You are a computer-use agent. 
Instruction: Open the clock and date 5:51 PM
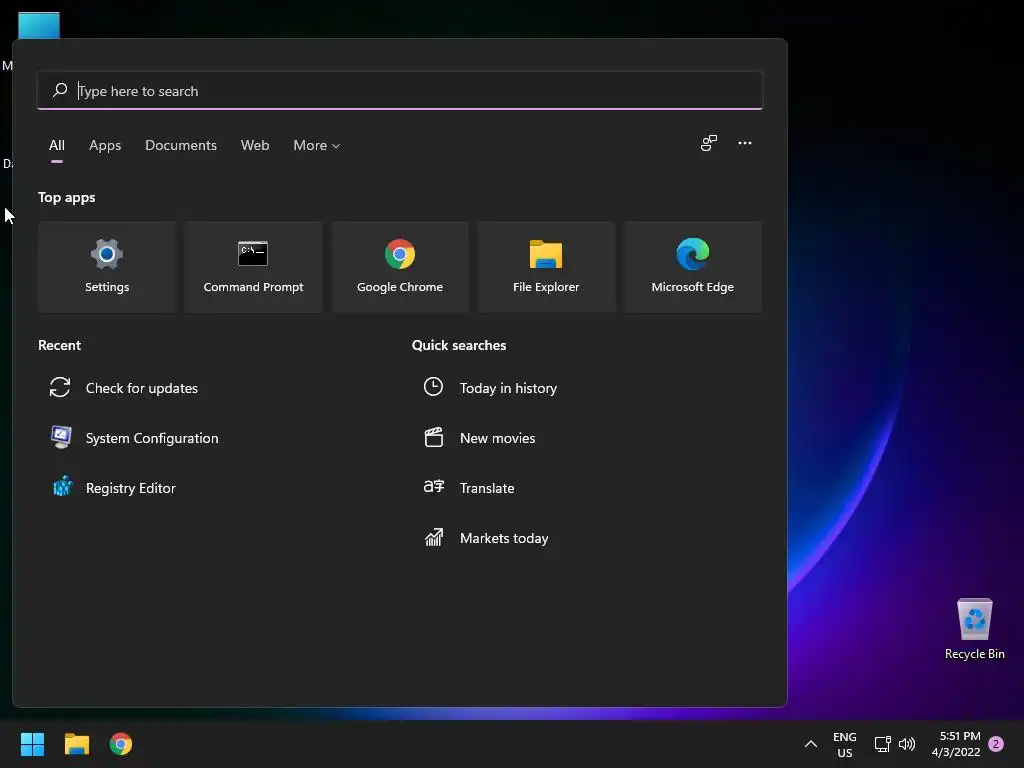tap(956, 744)
